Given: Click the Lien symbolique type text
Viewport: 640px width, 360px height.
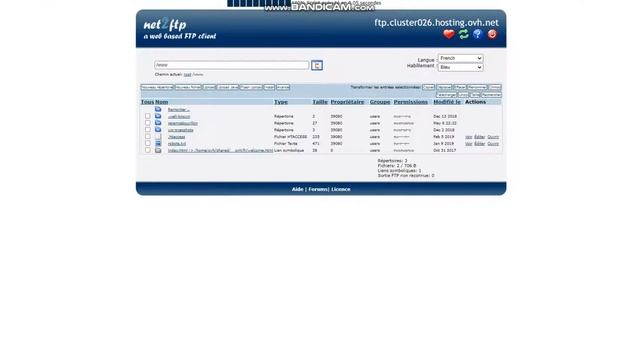Looking at the screenshot, I should click(x=289, y=151).
